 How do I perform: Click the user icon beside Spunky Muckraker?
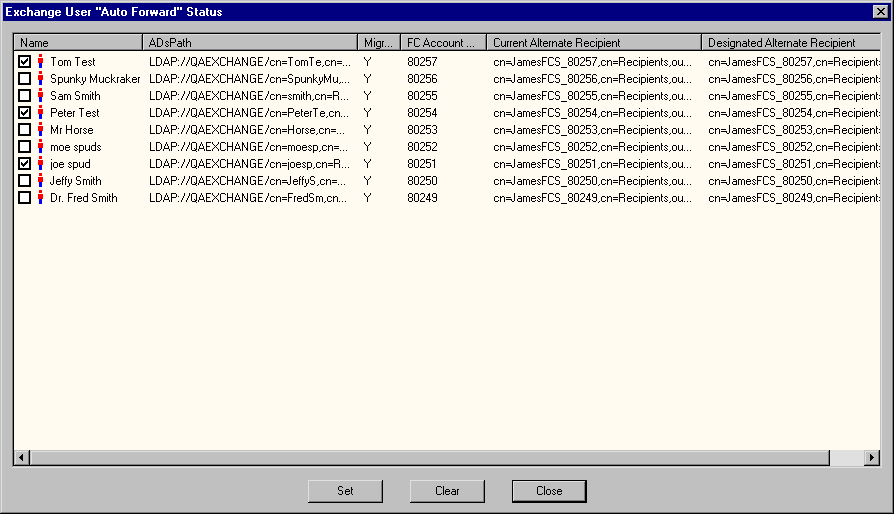click(x=40, y=79)
